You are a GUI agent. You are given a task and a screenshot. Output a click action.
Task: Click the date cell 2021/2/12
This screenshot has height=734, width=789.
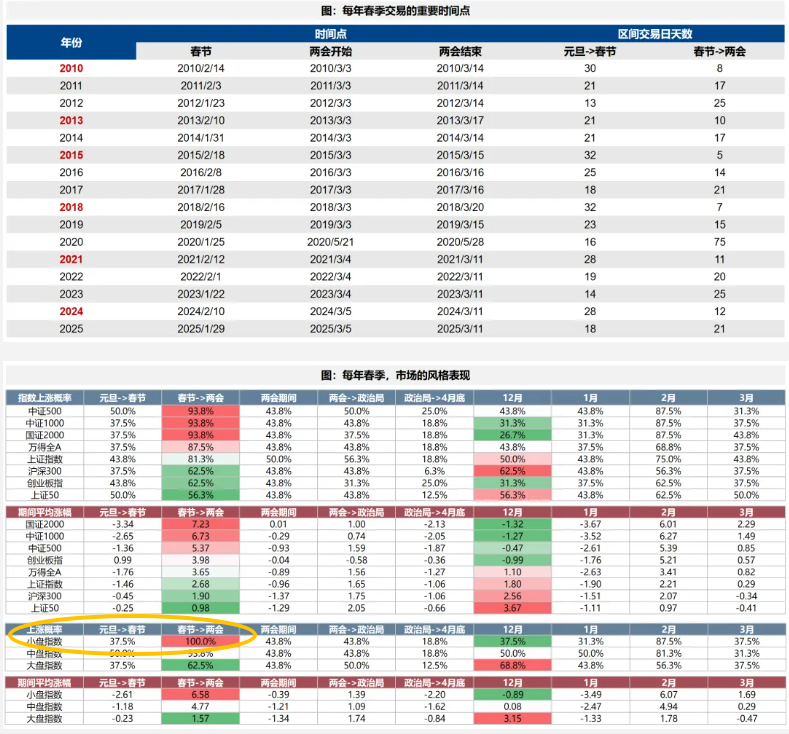click(x=201, y=260)
